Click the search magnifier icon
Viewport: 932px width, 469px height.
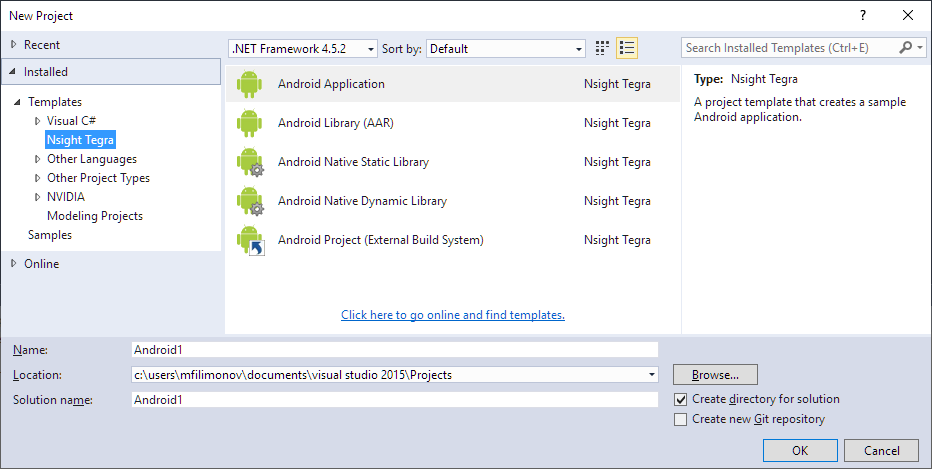click(x=905, y=48)
